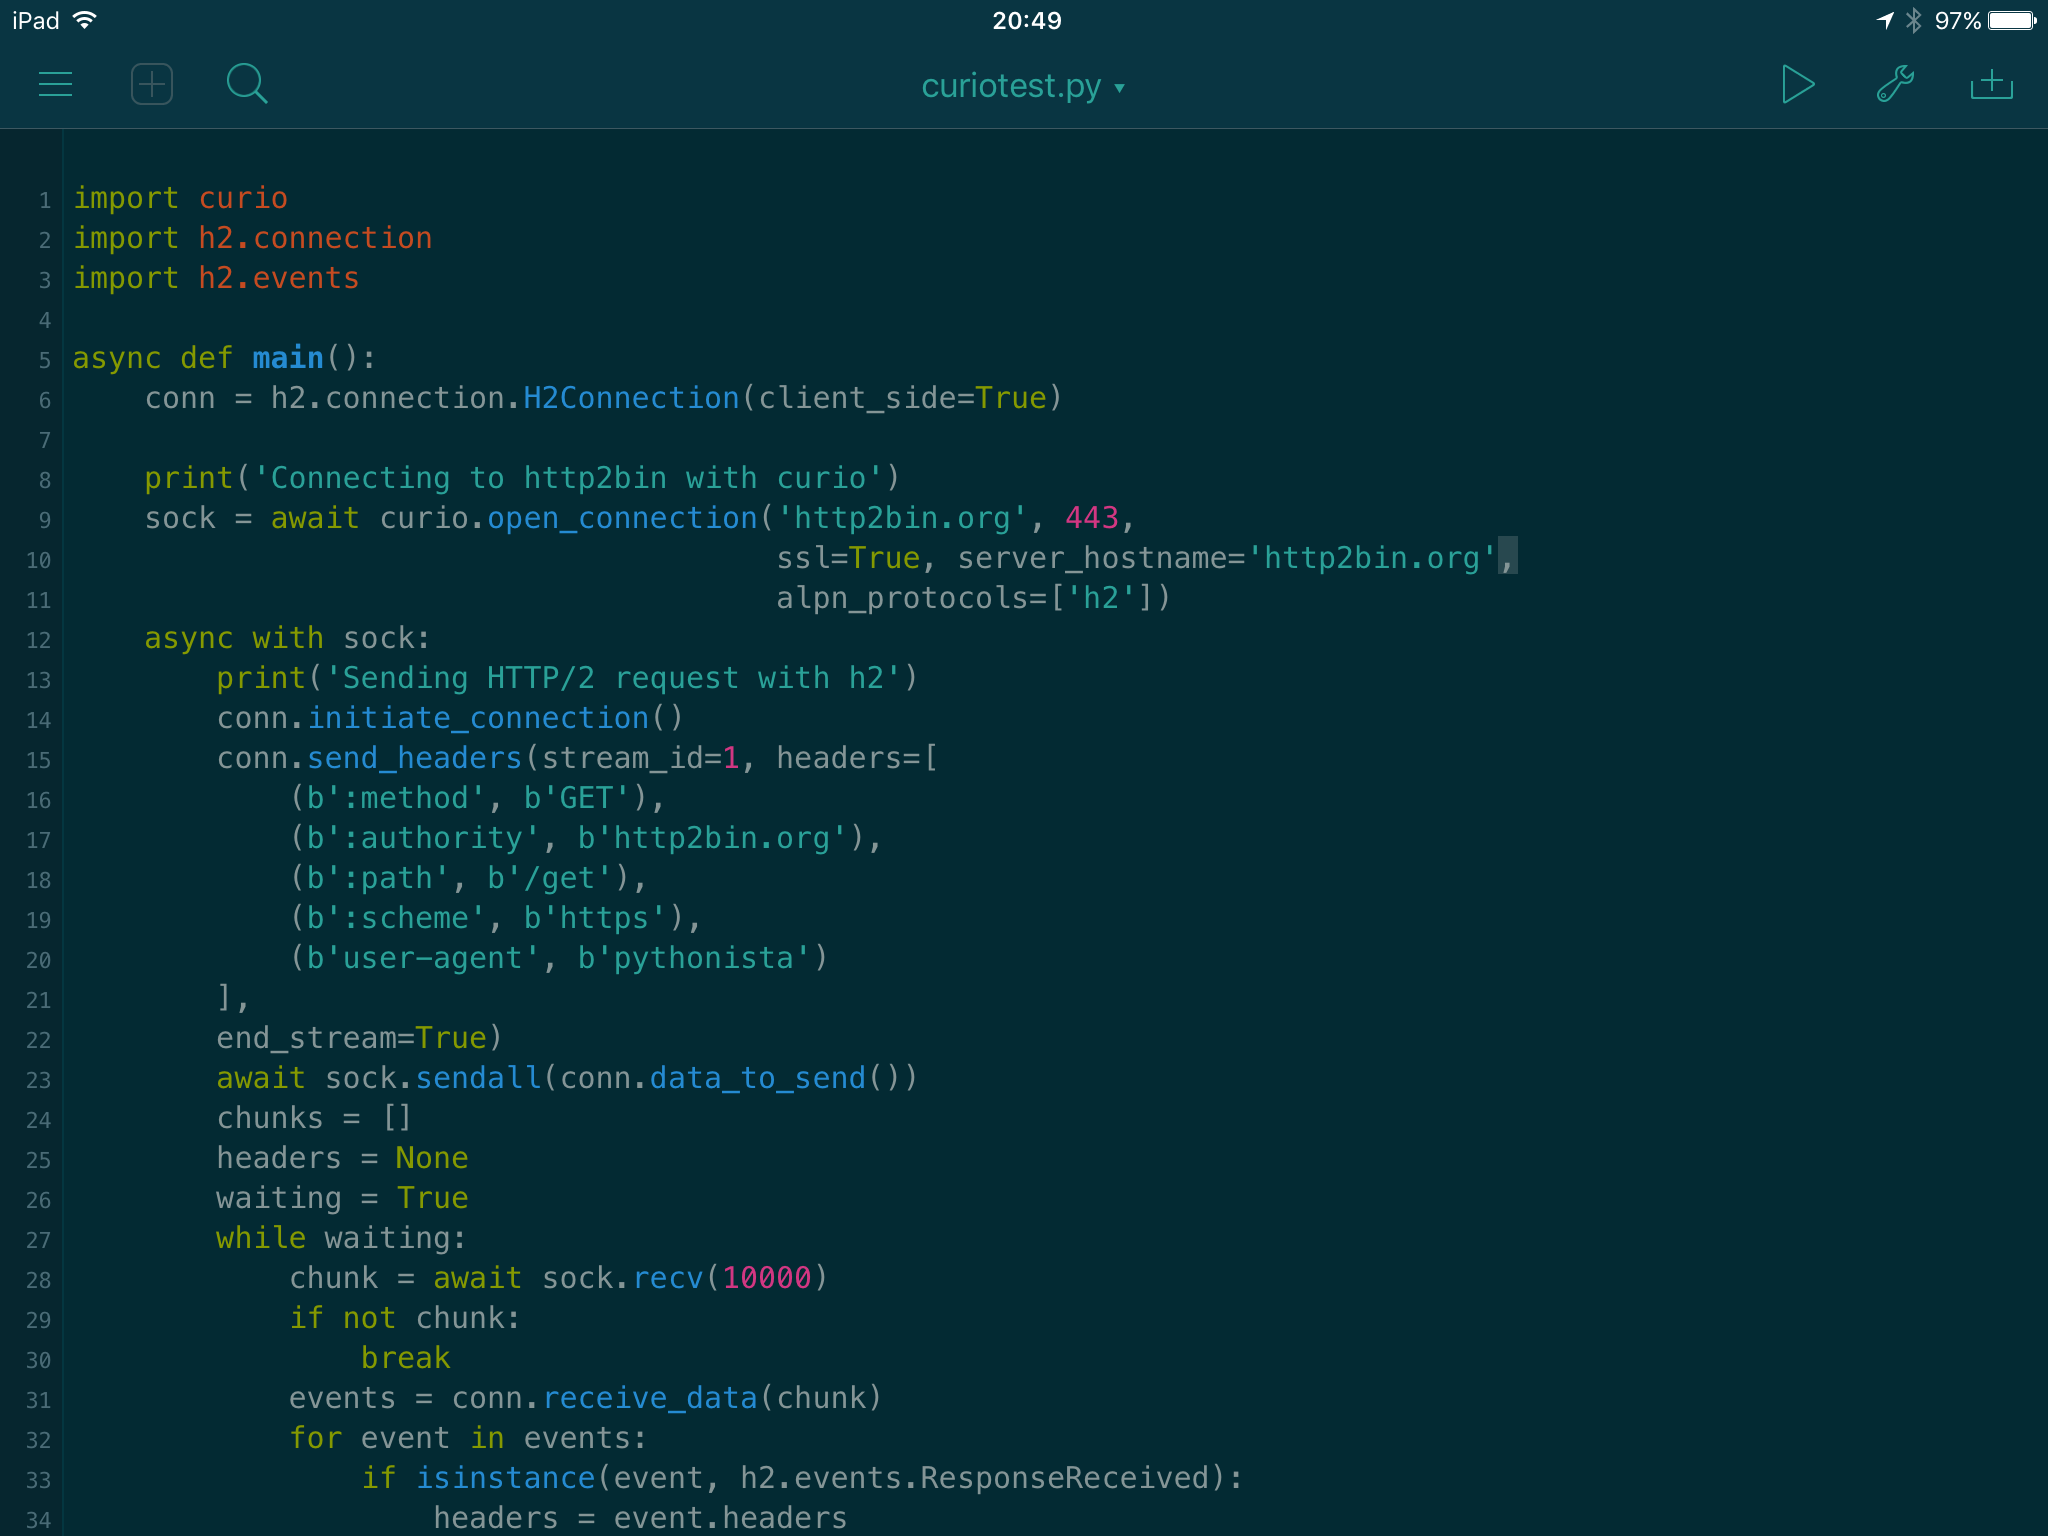Click 'Connecting to http2bin with curio' string
This screenshot has height=1536, width=2048.
point(568,478)
